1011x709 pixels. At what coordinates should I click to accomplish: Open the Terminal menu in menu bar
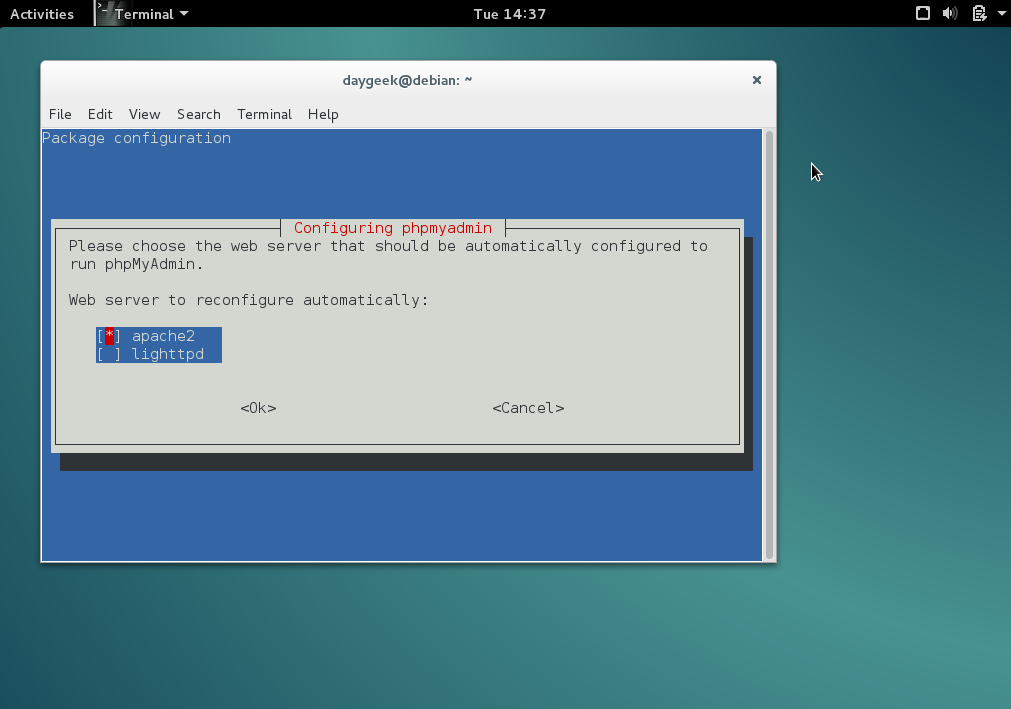click(x=264, y=114)
